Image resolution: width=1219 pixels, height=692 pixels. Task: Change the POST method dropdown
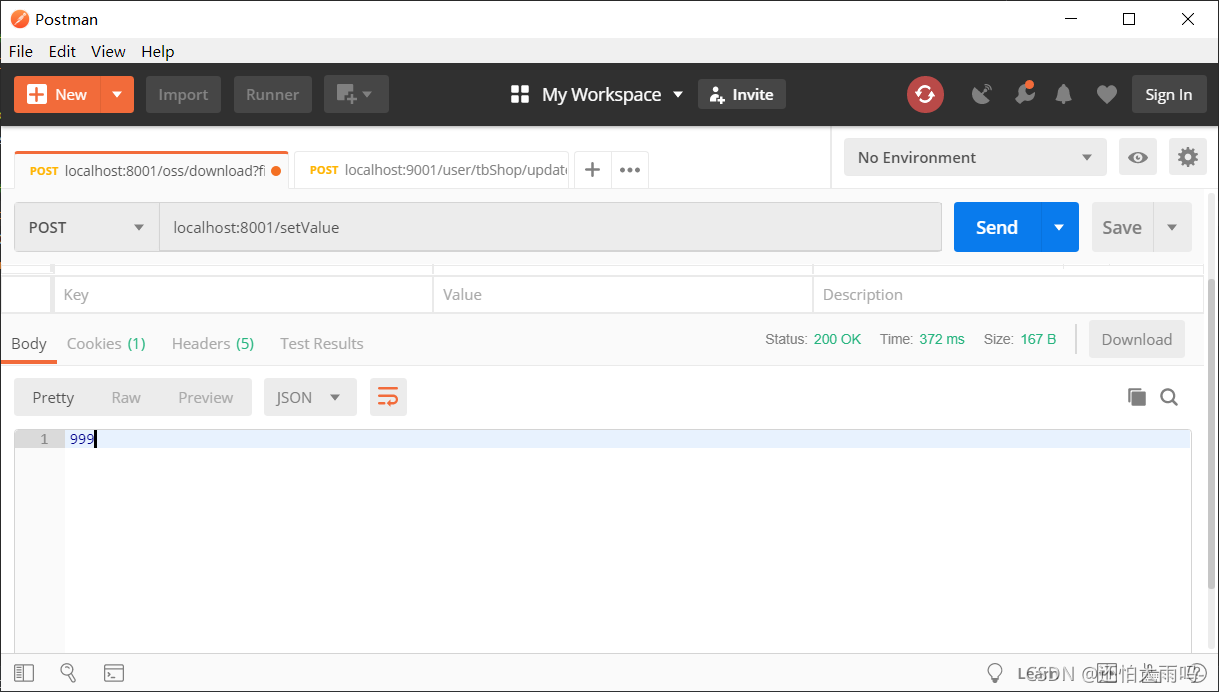87,227
